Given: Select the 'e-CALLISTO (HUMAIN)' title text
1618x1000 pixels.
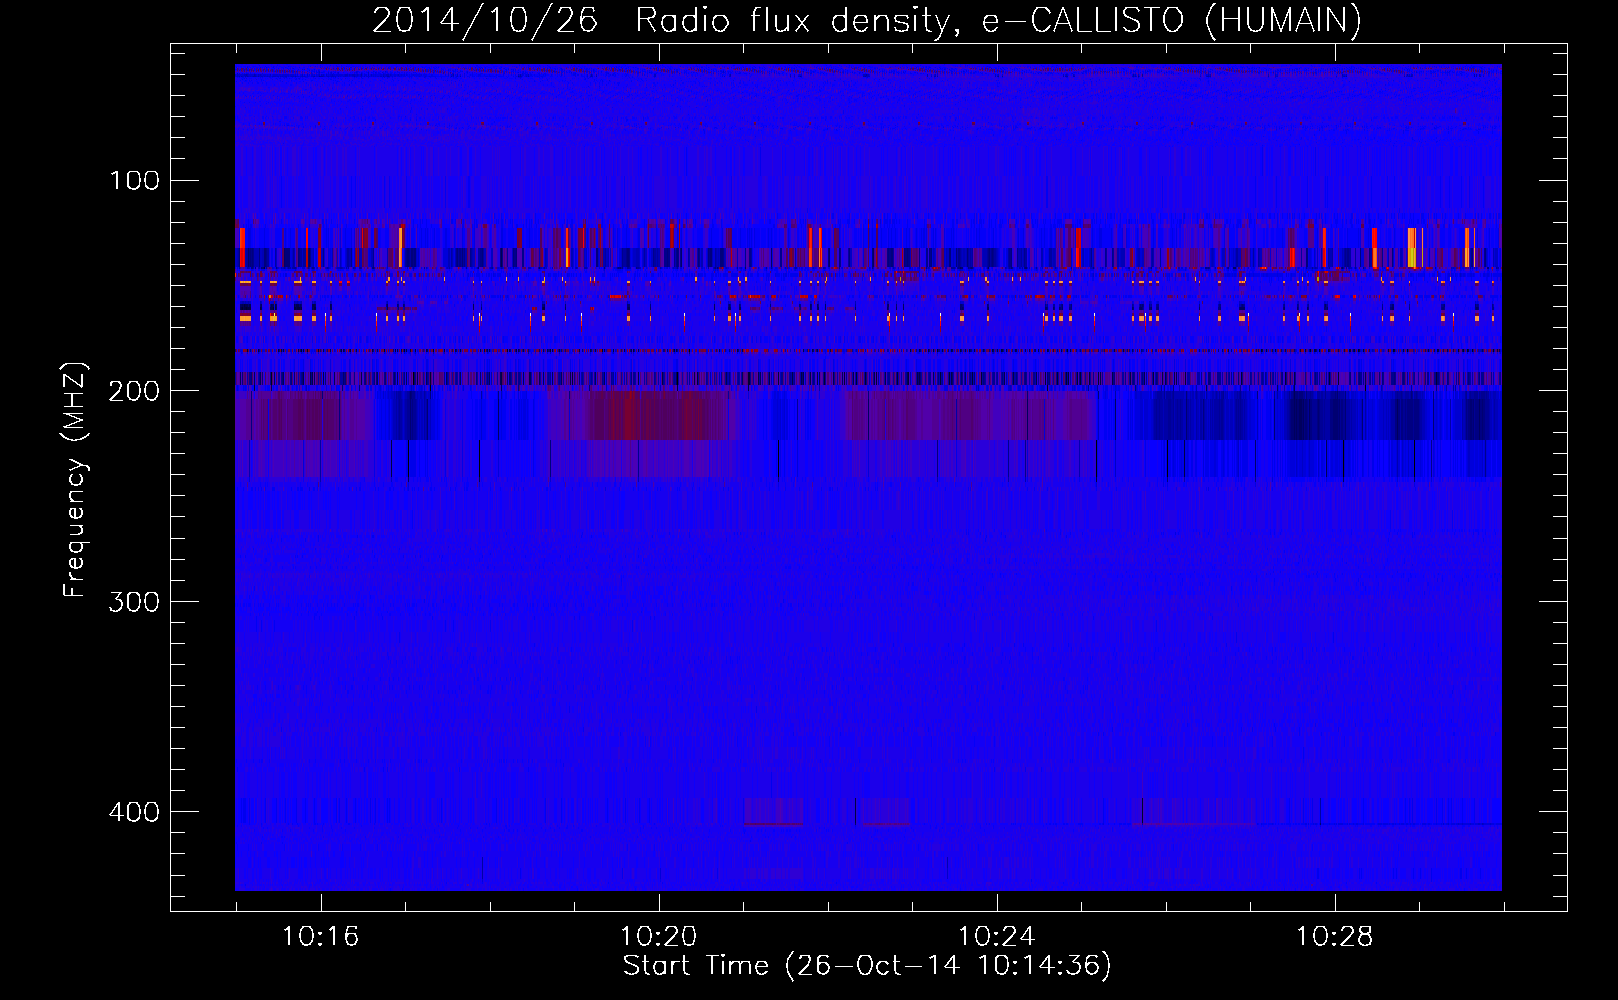Looking at the screenshot, I should click(1171, 20).
